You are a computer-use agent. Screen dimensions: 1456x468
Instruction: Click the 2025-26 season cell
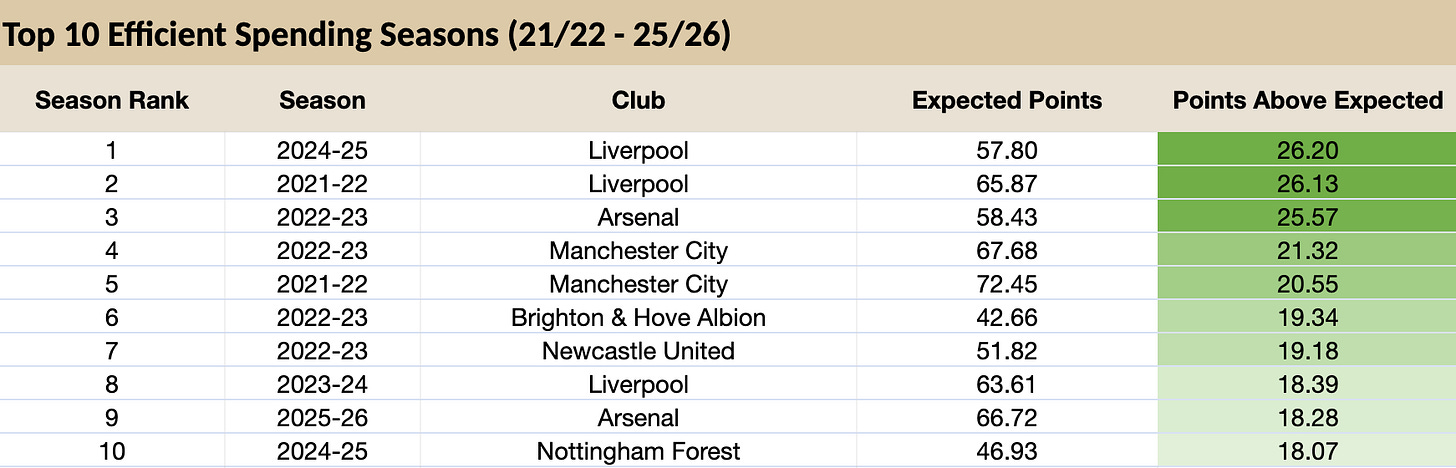coord(322,418)
